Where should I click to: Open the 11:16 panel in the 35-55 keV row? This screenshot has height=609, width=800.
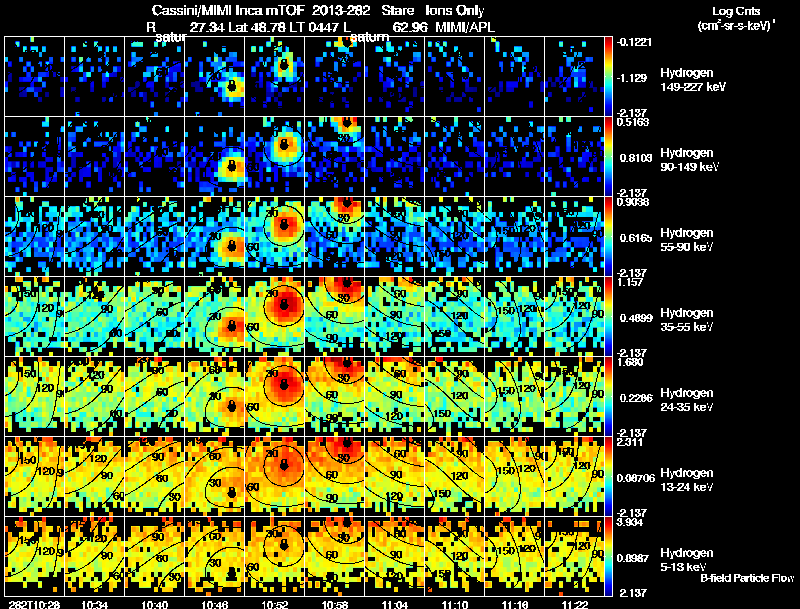tap(514, 316)
